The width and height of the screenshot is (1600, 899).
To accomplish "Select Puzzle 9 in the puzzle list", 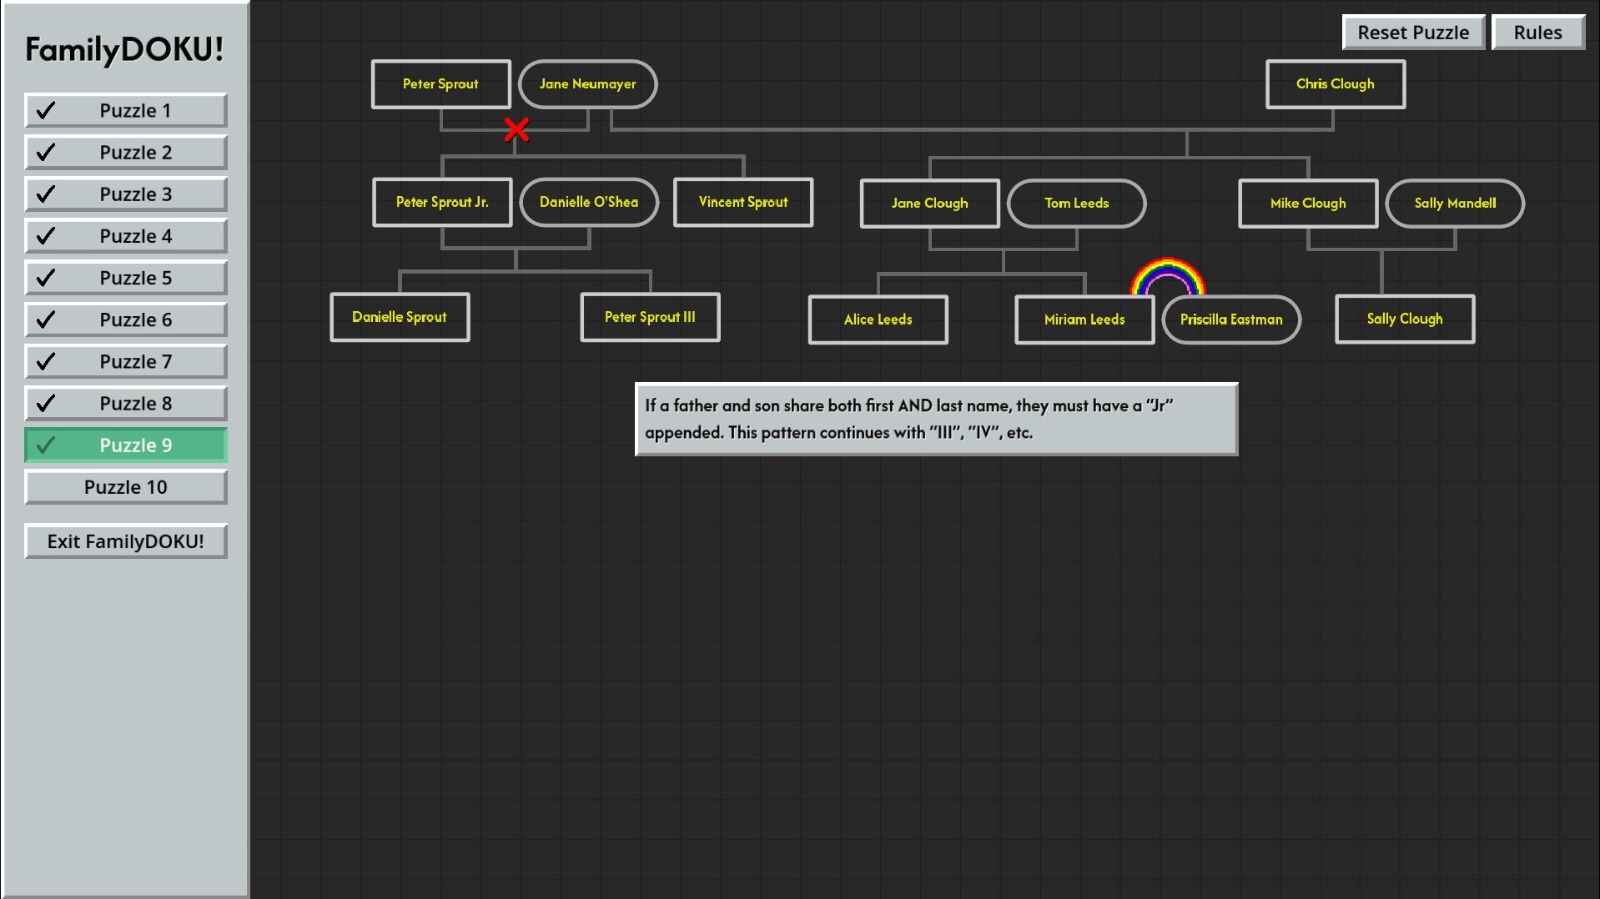I will 126,446.
